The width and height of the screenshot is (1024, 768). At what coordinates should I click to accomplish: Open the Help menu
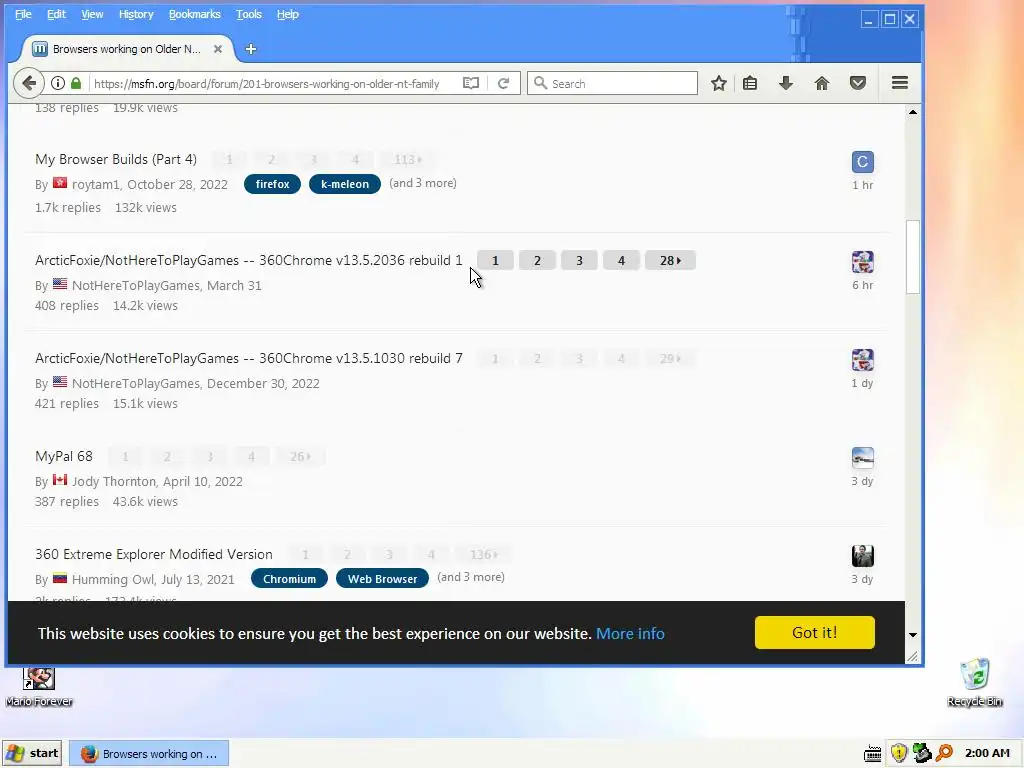coord(287,14)
